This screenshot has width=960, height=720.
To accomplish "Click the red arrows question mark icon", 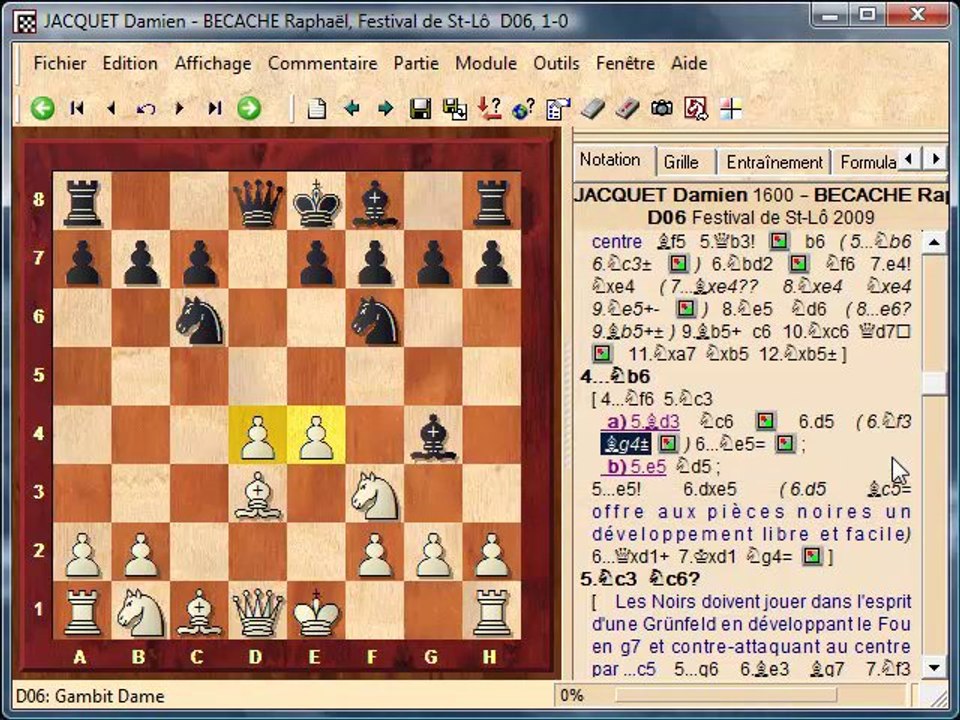I will (489, 108).
